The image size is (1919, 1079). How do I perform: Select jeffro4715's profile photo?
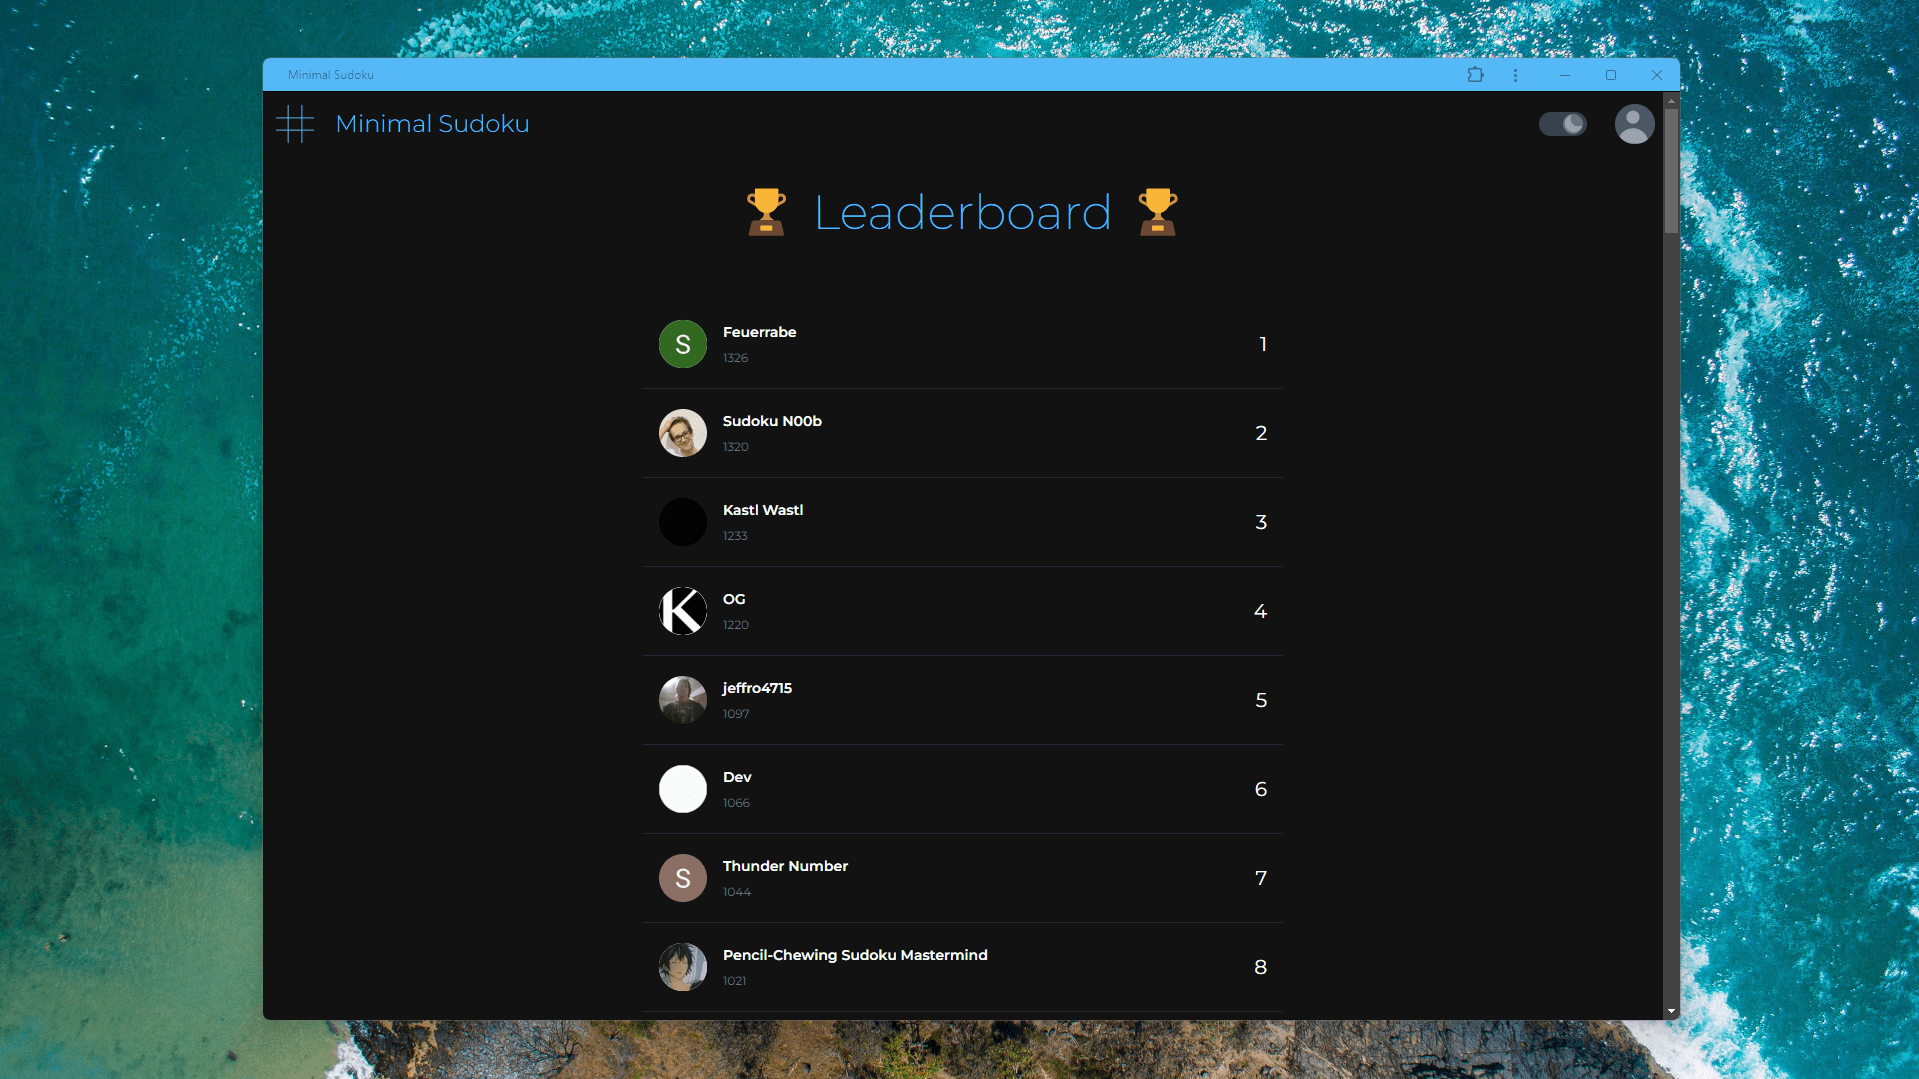[x=683, y=700]
